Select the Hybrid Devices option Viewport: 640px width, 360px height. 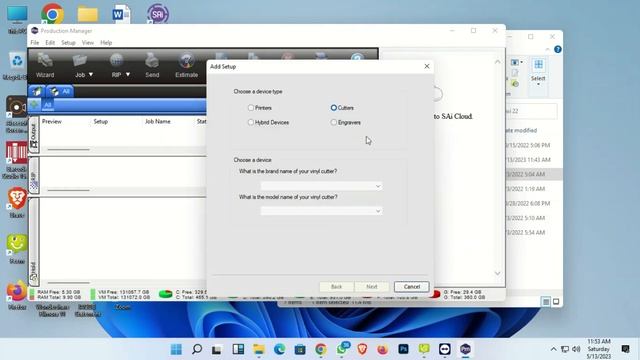tap(251, 122)
